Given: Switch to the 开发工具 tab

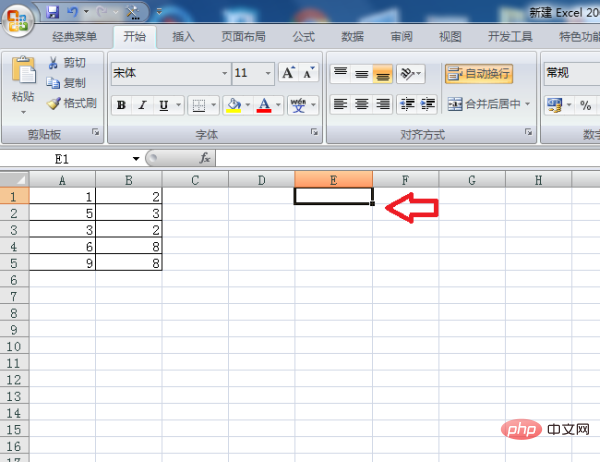Looking at the screenshot, I should tap(510, 37).
